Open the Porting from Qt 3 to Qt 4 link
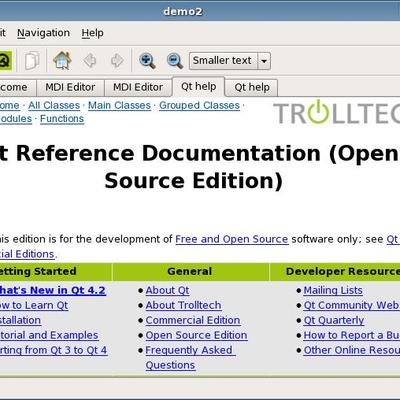This screenshot has height=400, width=400. (54, 350)
